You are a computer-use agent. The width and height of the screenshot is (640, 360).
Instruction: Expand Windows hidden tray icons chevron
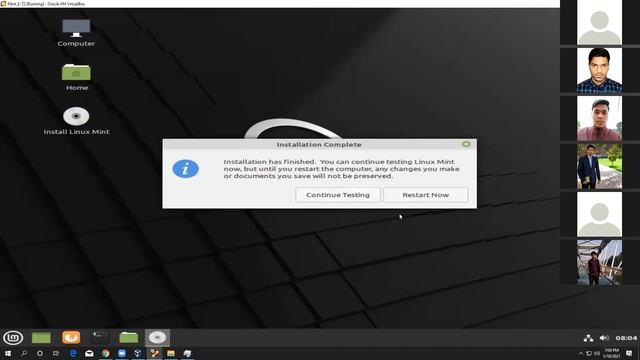click(x=581, y=353)
